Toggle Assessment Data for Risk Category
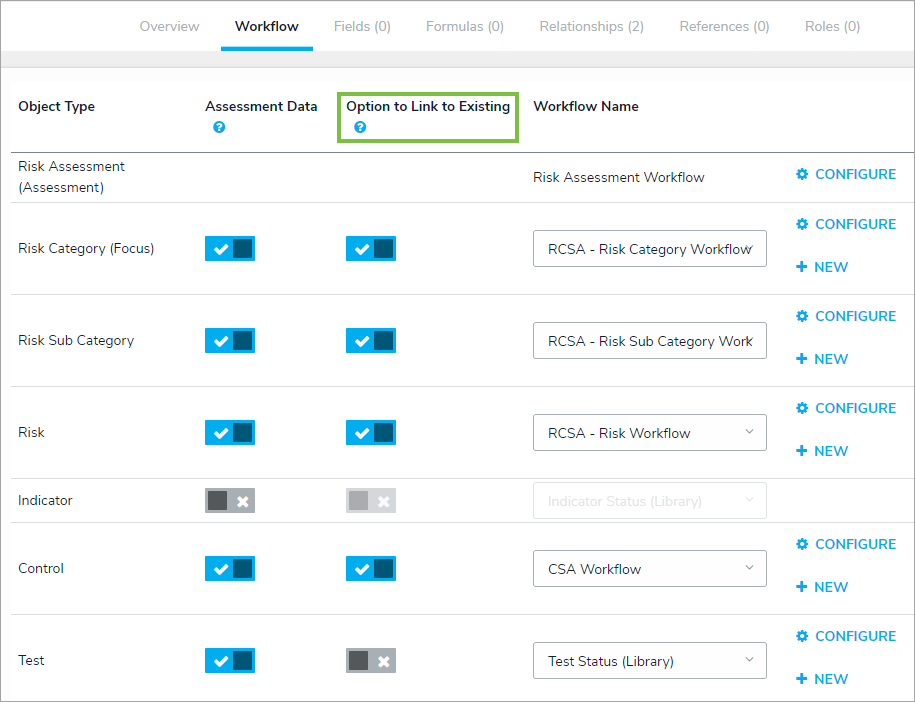Image resolution: width=915 pixels, height=702 pixels. click(230, 249)
